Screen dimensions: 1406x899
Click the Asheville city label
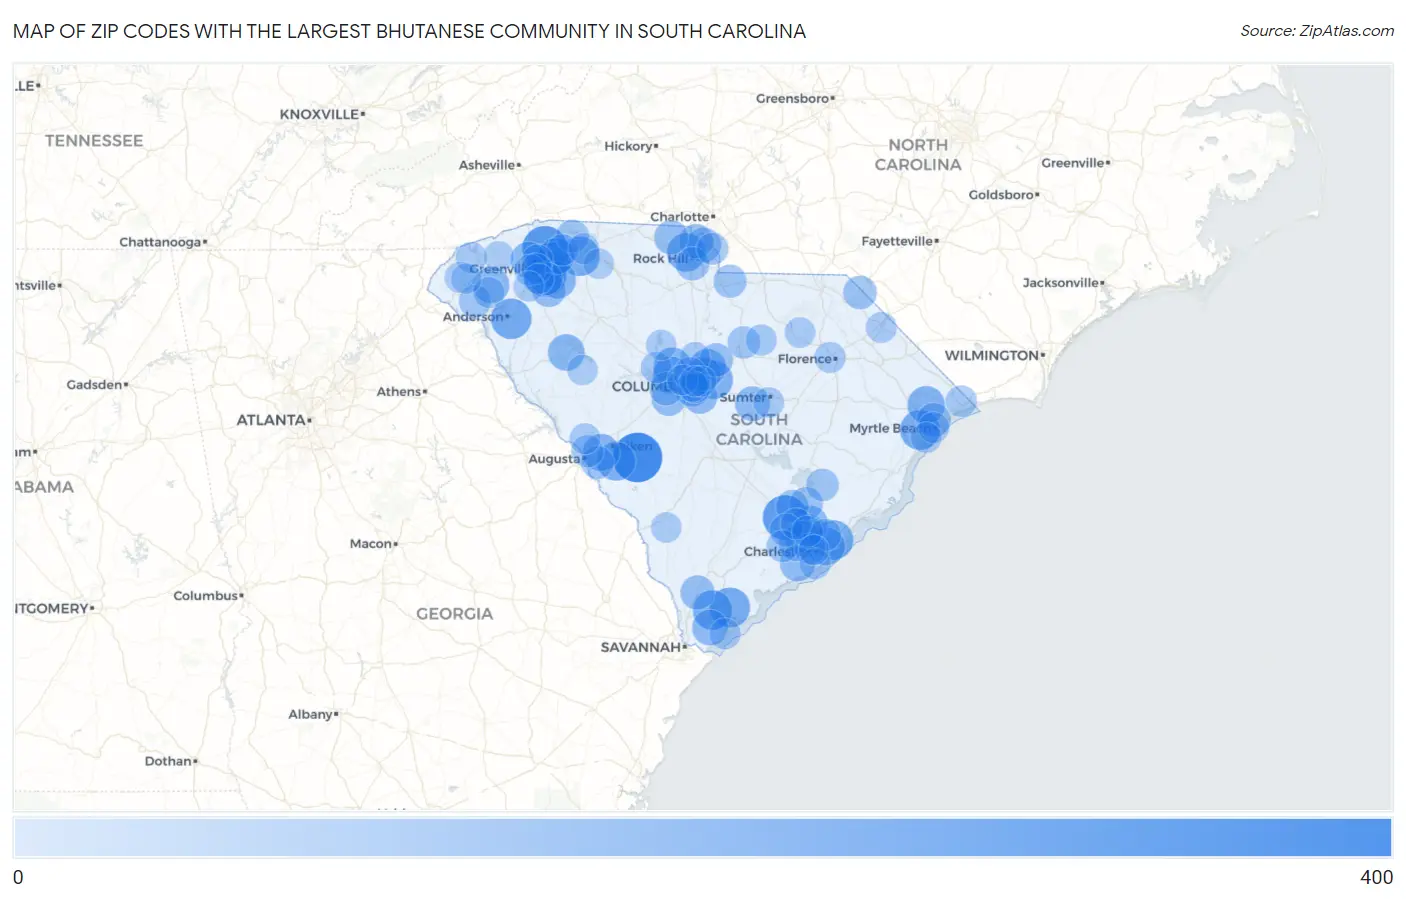(x=490, y=165)
